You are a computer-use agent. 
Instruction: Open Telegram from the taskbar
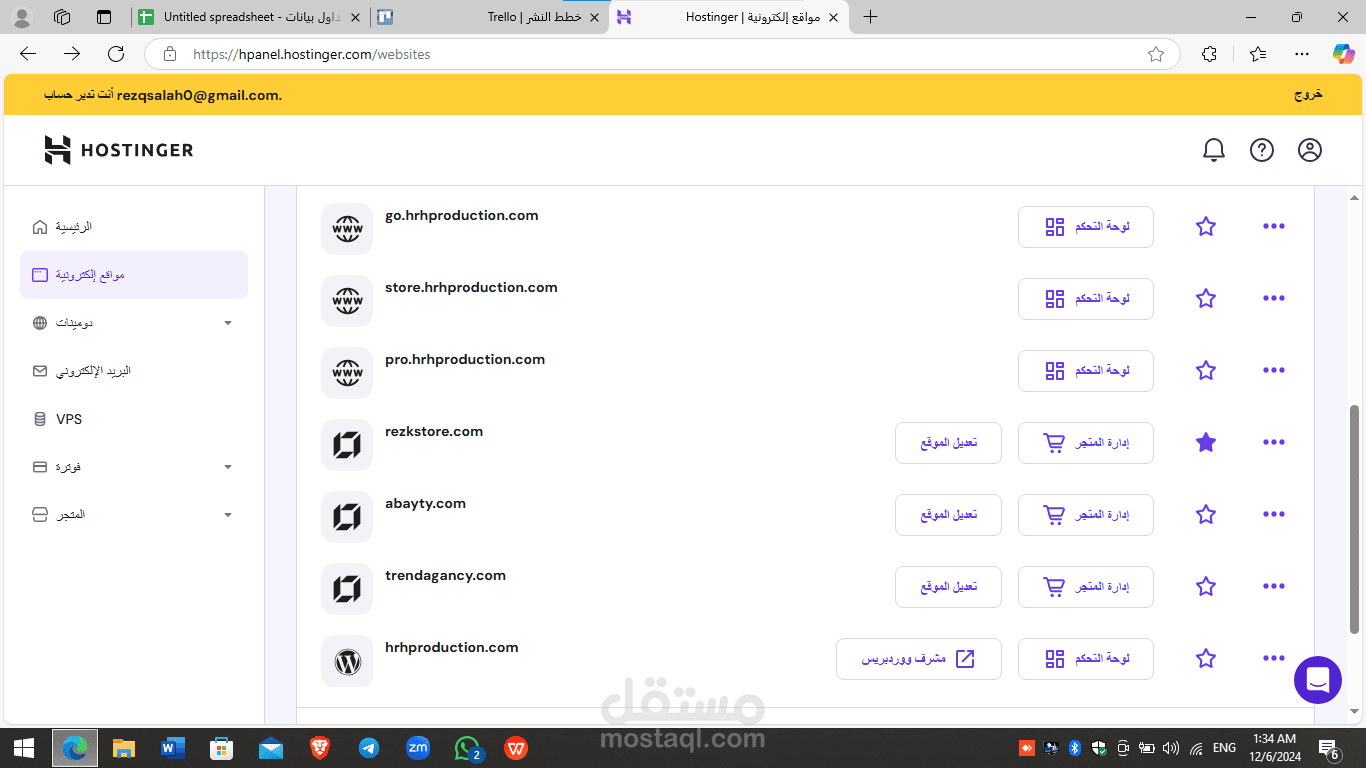(x=369, y=748)
